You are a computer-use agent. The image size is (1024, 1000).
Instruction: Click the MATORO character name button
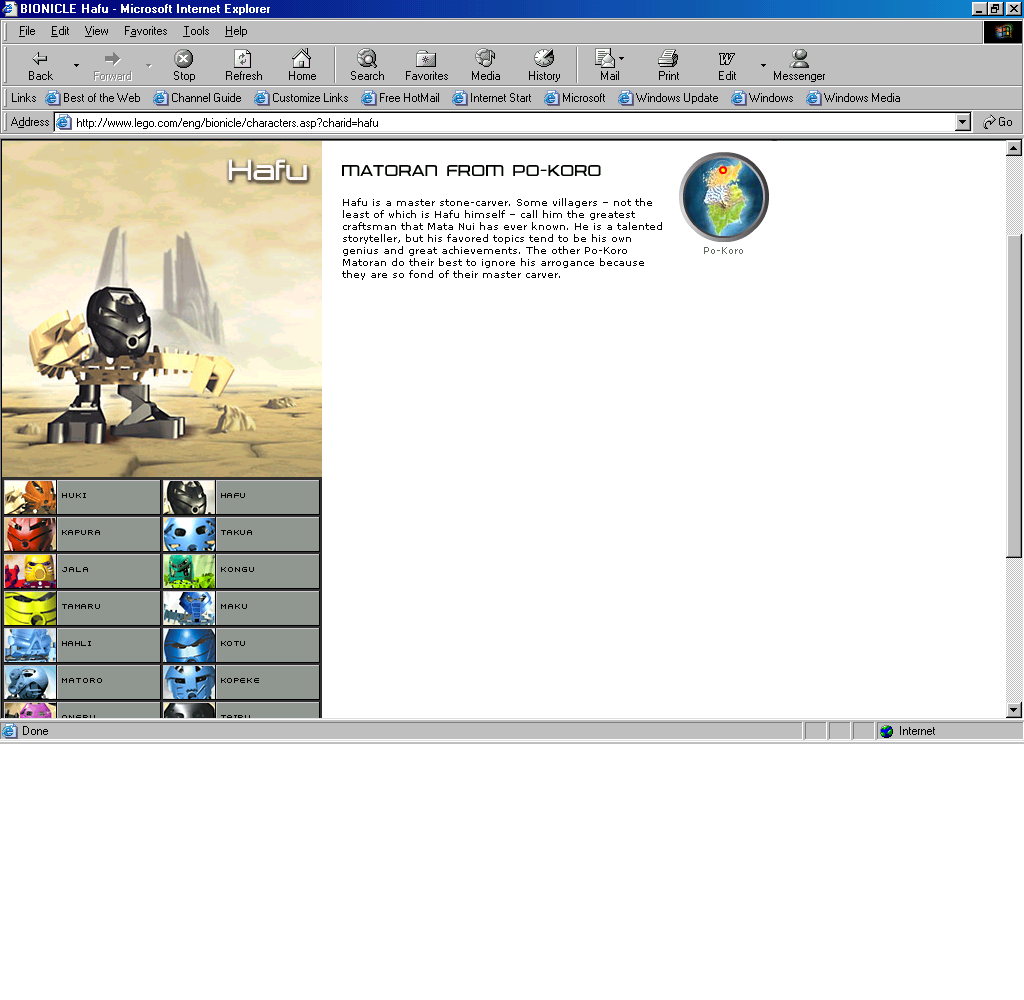tap(108, 683)
